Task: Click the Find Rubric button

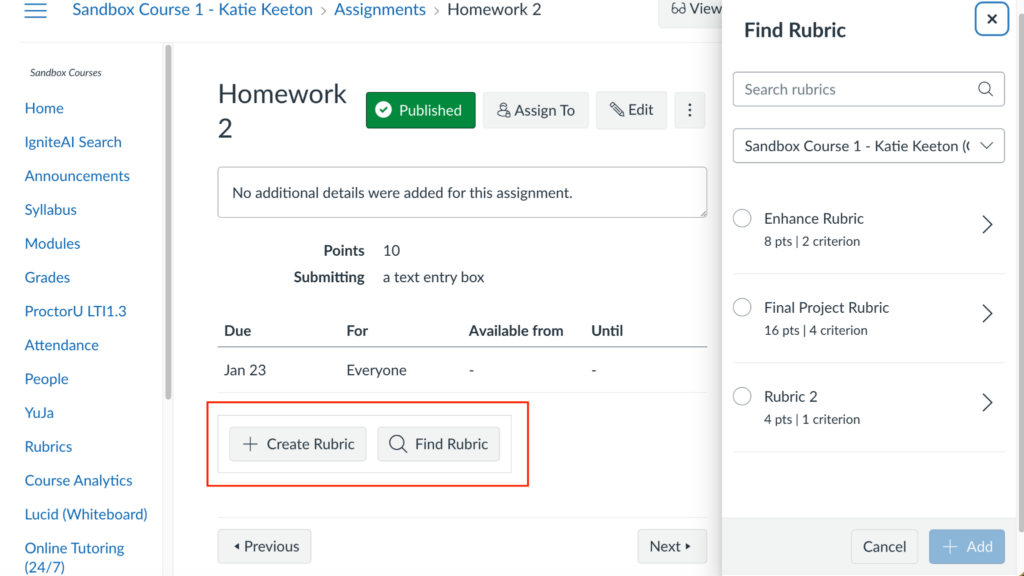Action: [x=438, y=444]
